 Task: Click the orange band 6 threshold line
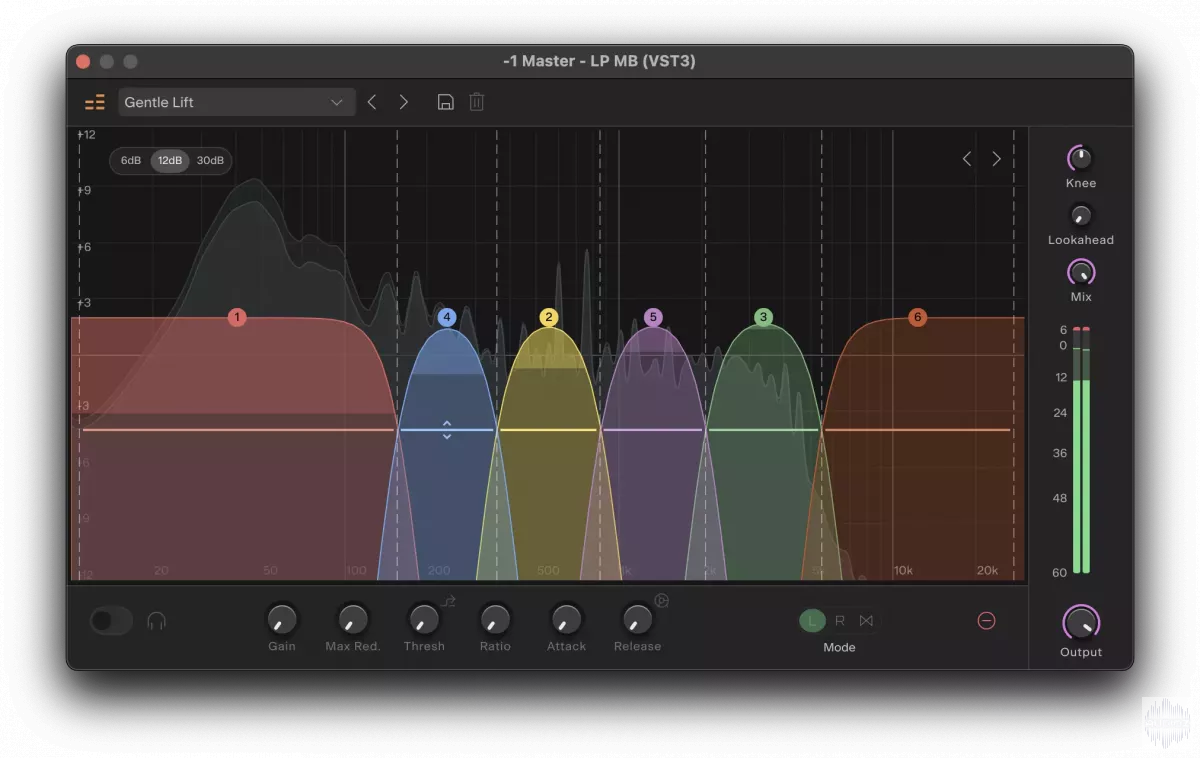coord(917,430)
